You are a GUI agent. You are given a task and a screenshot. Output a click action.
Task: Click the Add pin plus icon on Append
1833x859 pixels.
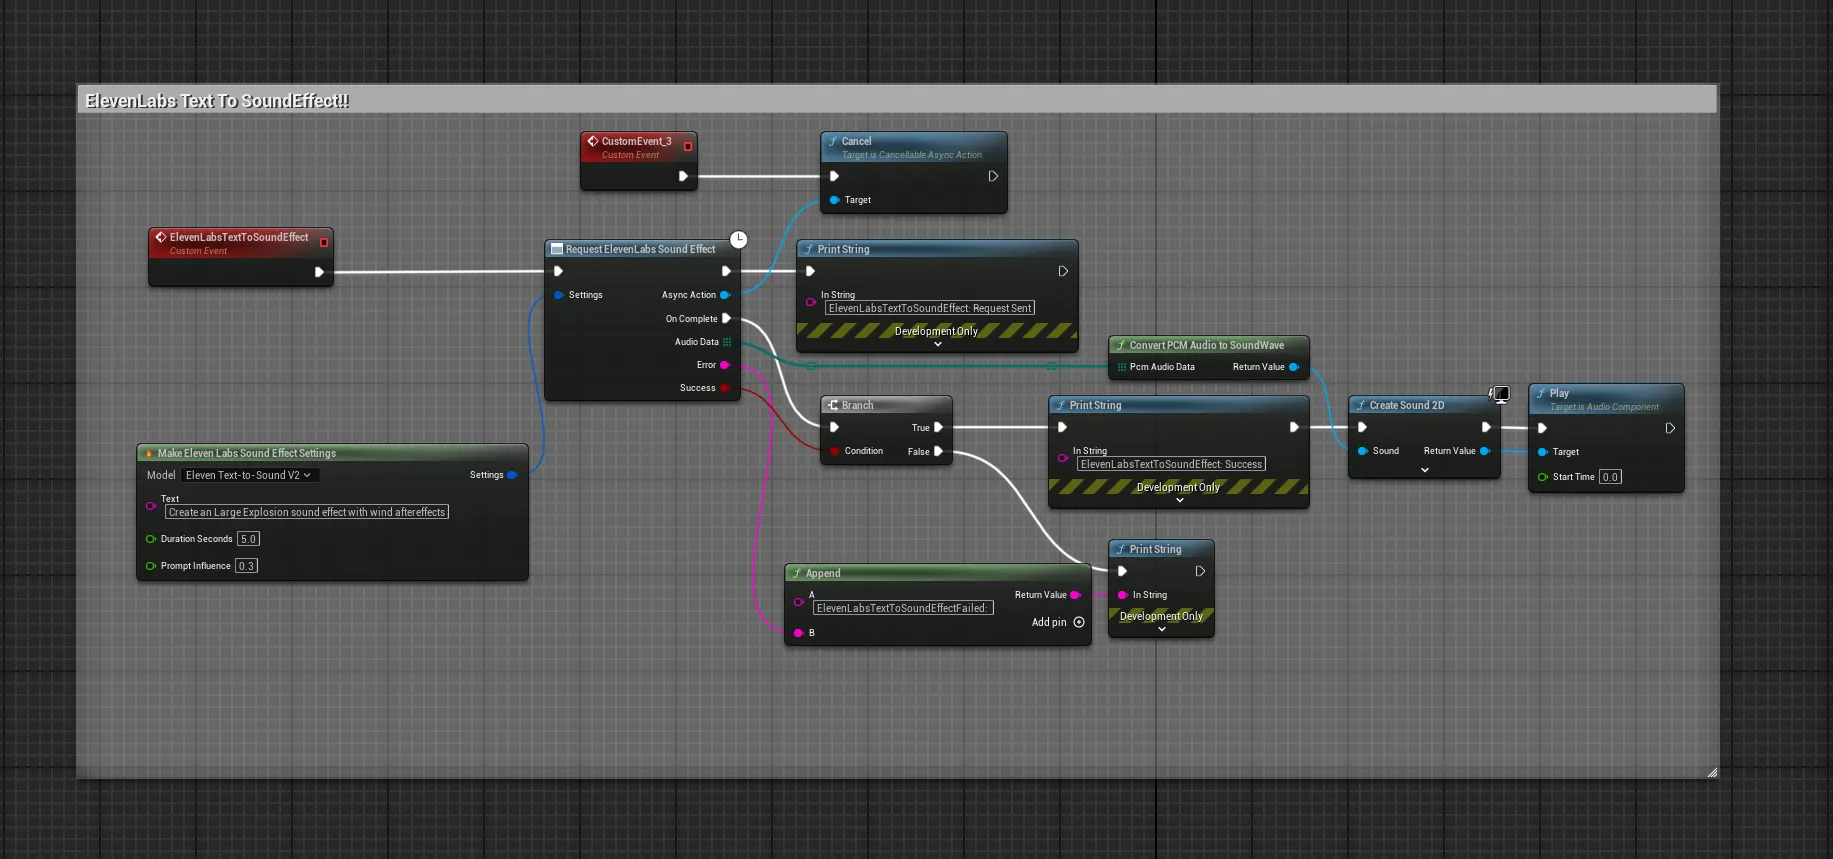point(1079,622)
